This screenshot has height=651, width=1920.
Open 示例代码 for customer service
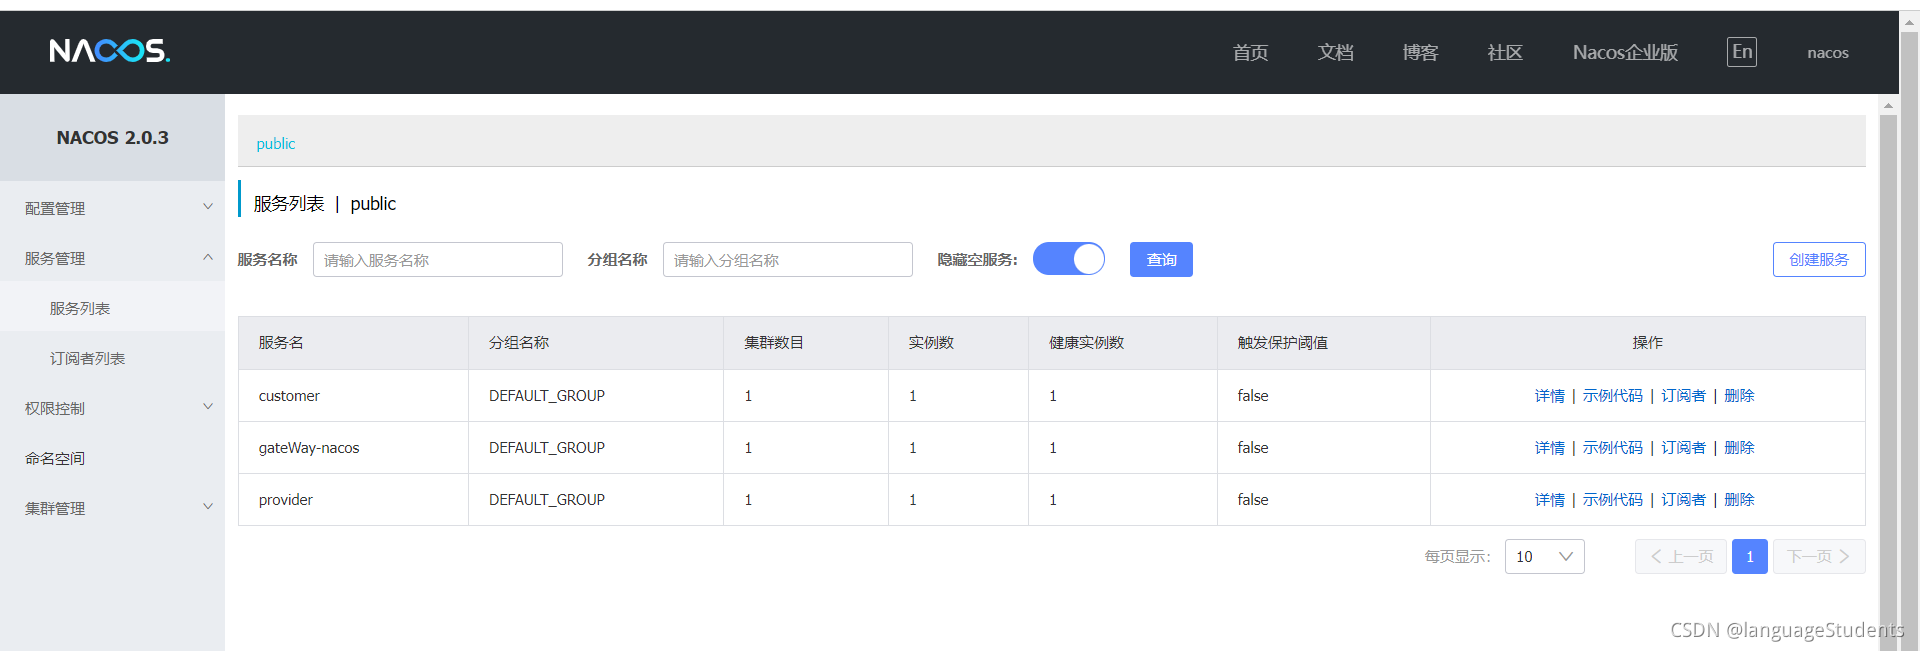pos(1613,396)
